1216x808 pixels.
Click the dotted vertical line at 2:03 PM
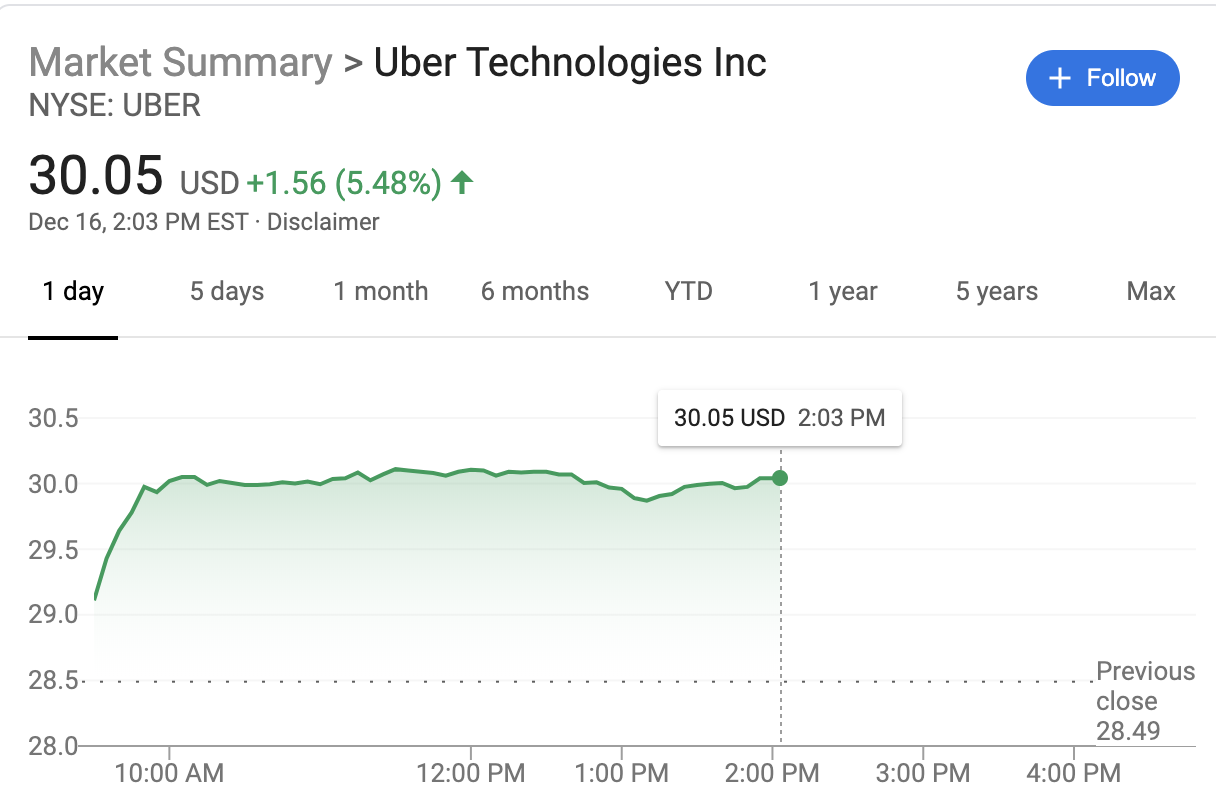pos(779,600)
